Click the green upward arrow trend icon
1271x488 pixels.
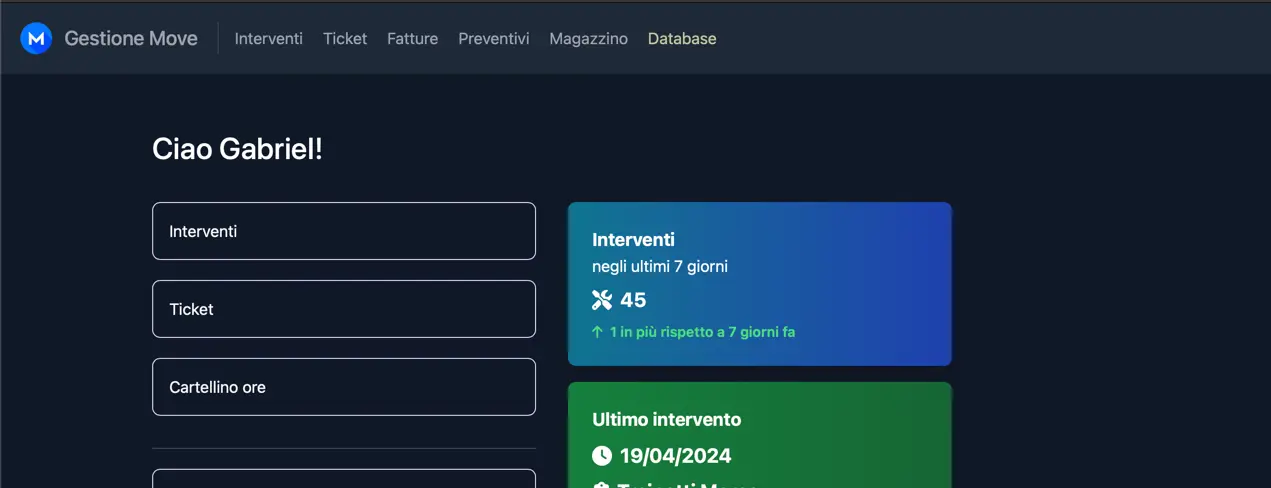(598, 332)
